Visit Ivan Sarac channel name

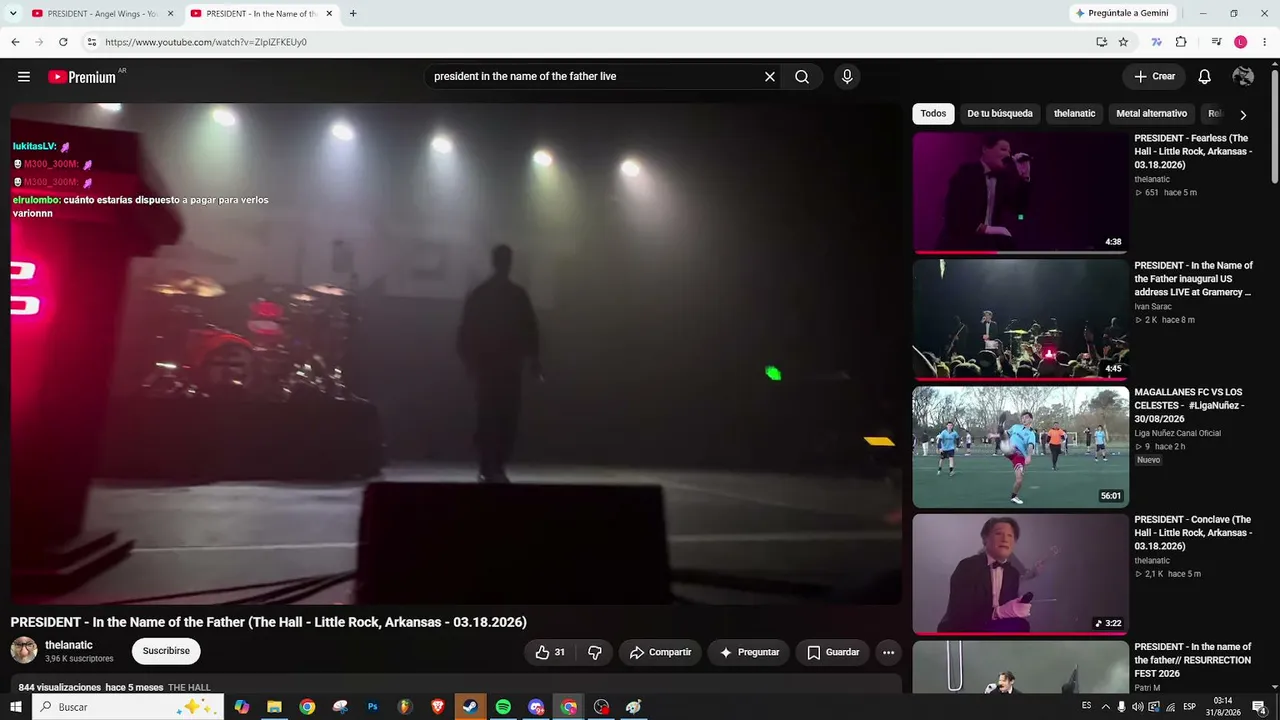pyautogui.click(x=1153, y=307)
